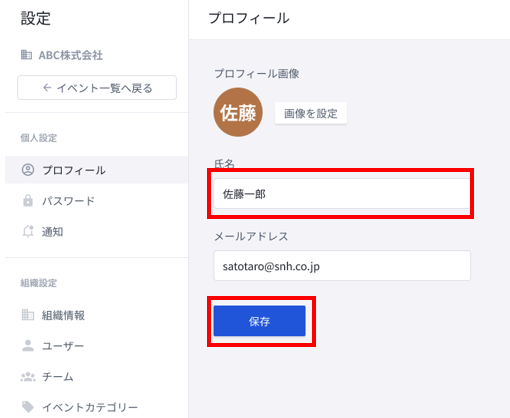
Task: Click the team group icon
Action: (28, 377)
